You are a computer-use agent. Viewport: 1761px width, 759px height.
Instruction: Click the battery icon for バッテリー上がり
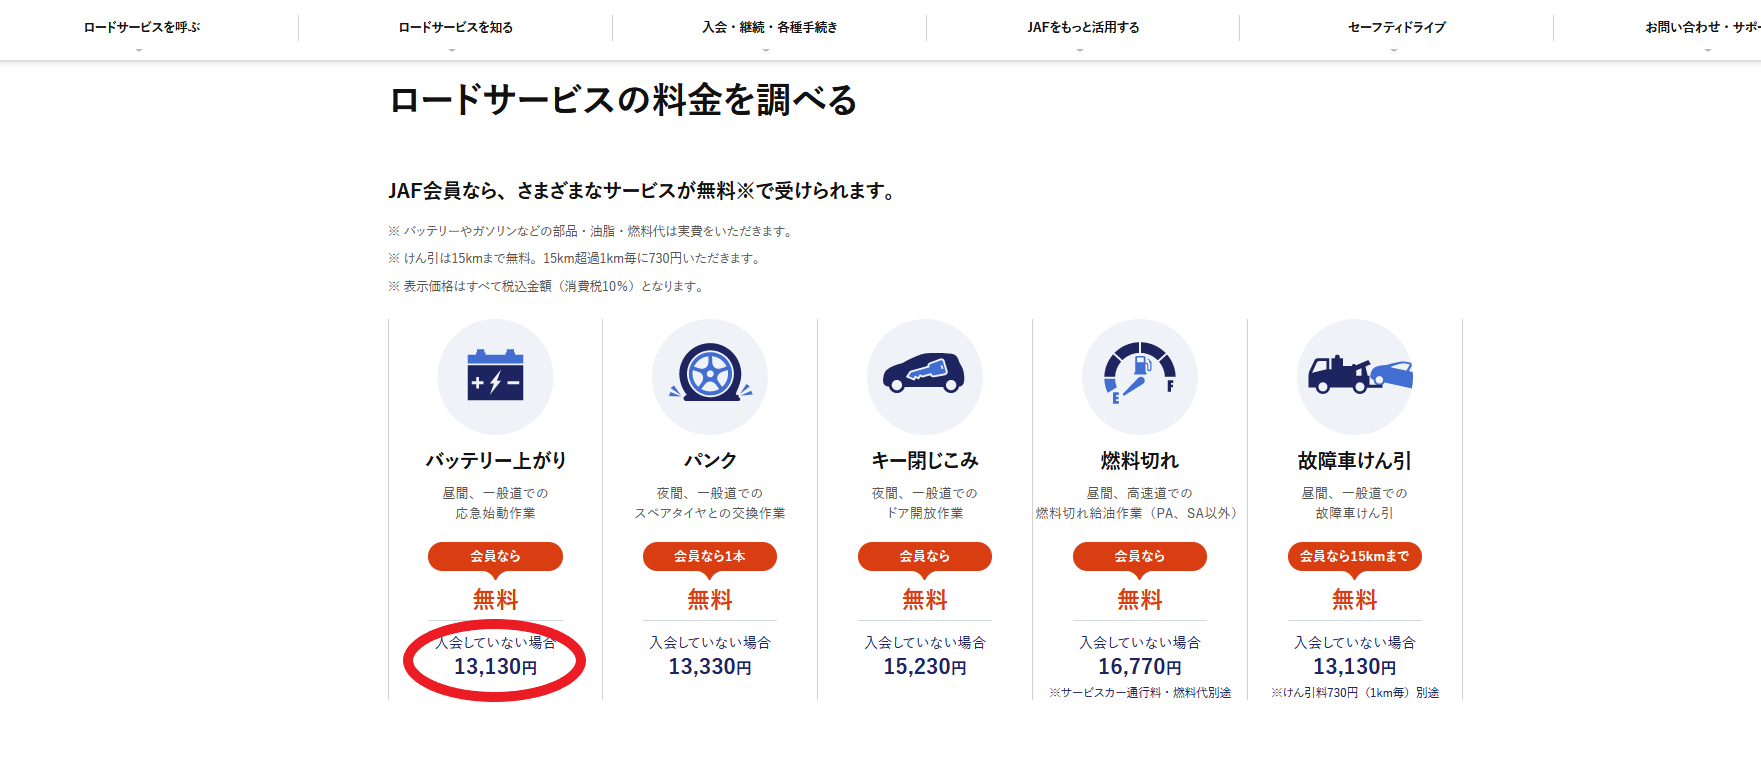point(495,376)
